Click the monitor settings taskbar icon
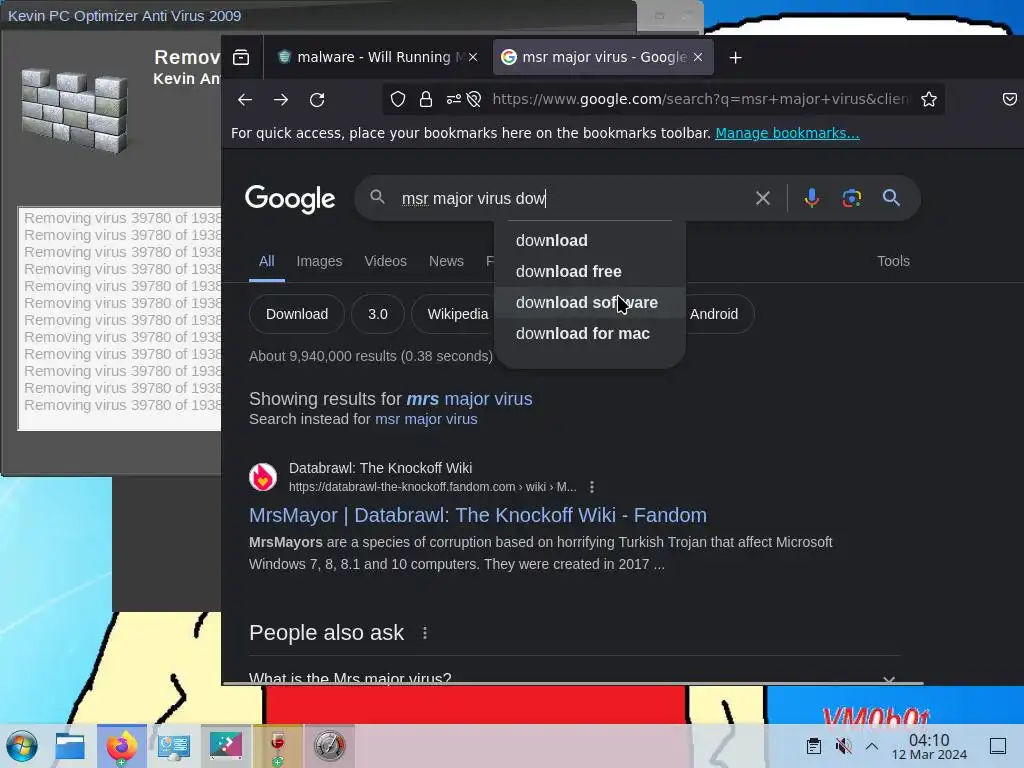Image resolution: width=1024 pixels, height=768 pixels. (174, 746)
